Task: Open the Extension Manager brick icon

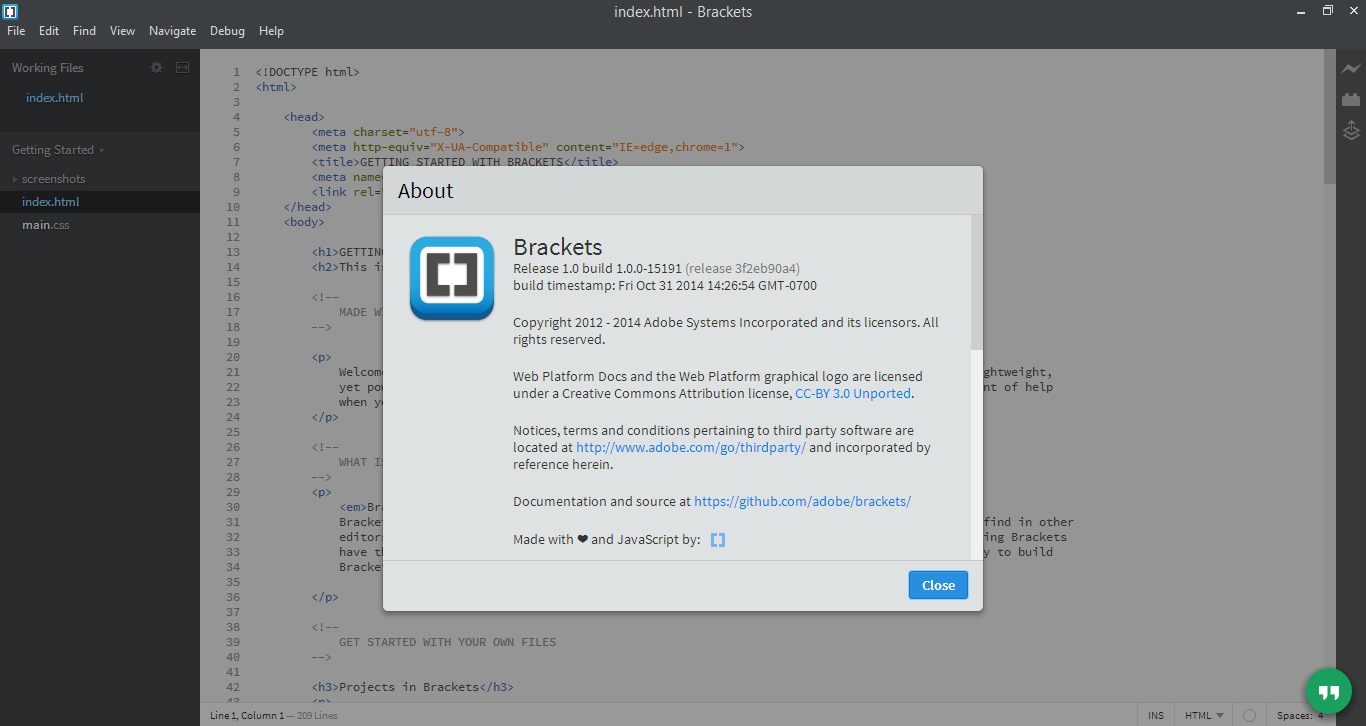Action: [1351, 99]
